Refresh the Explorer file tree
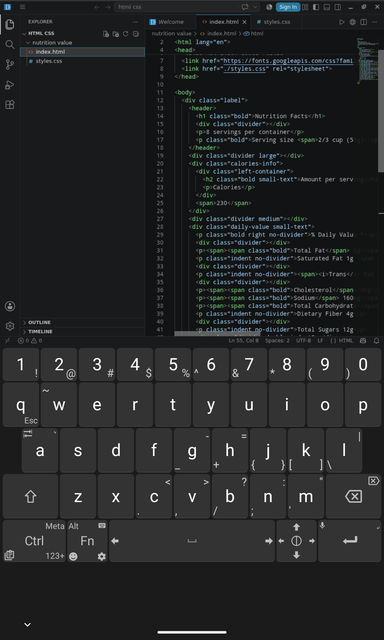 pos(126,33)
